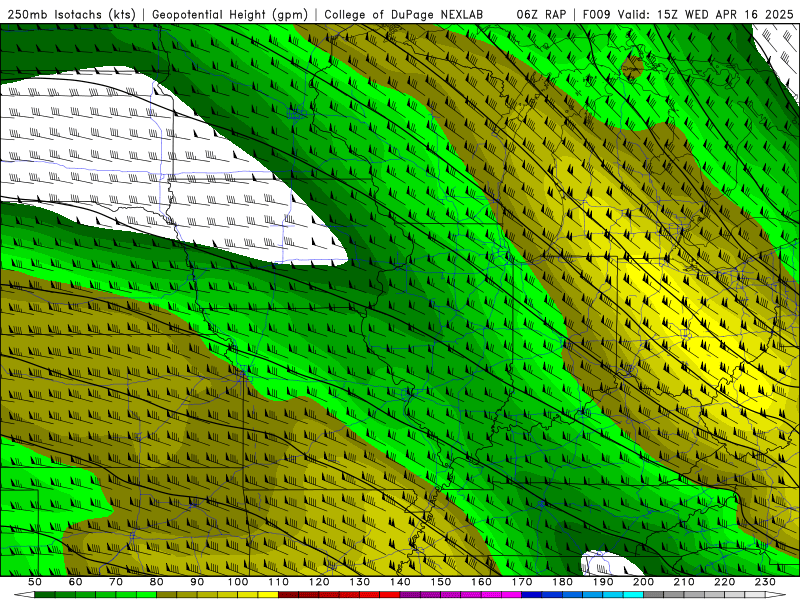This screenshot has height=600, width=800.
Task: Click the 100 label on the isotach scale
Action: 238,582
